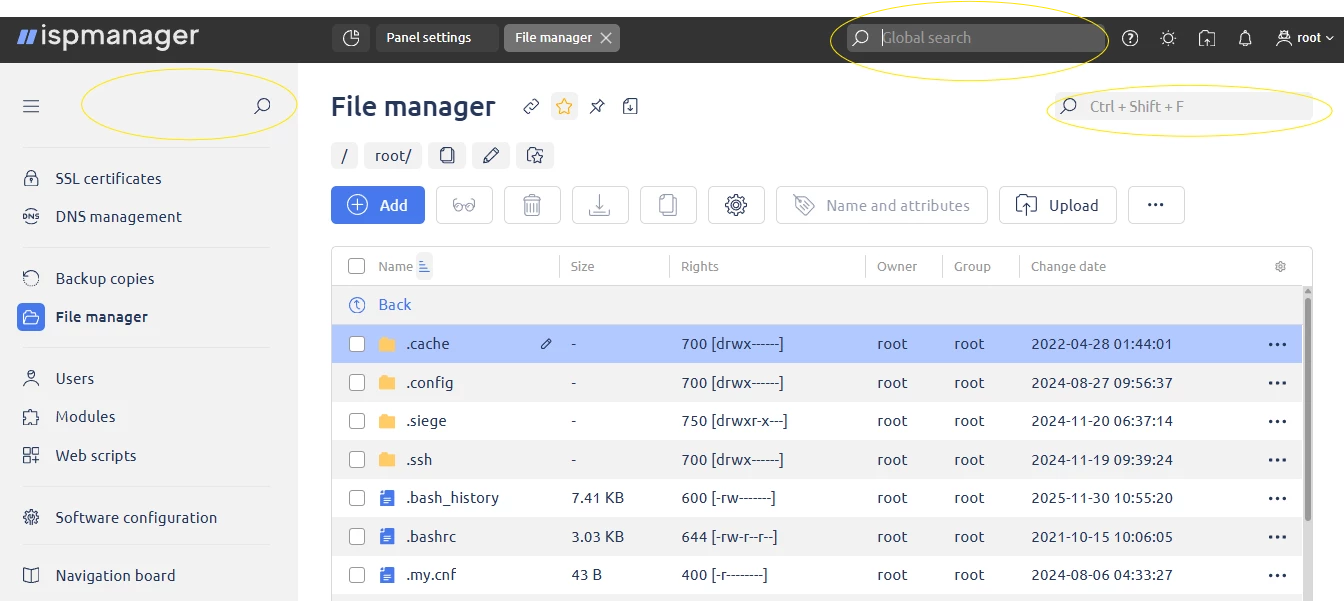Toggle the favorite star for File manager
Image resolution: width=1344 pixels, height=601 pixels.
564,106
